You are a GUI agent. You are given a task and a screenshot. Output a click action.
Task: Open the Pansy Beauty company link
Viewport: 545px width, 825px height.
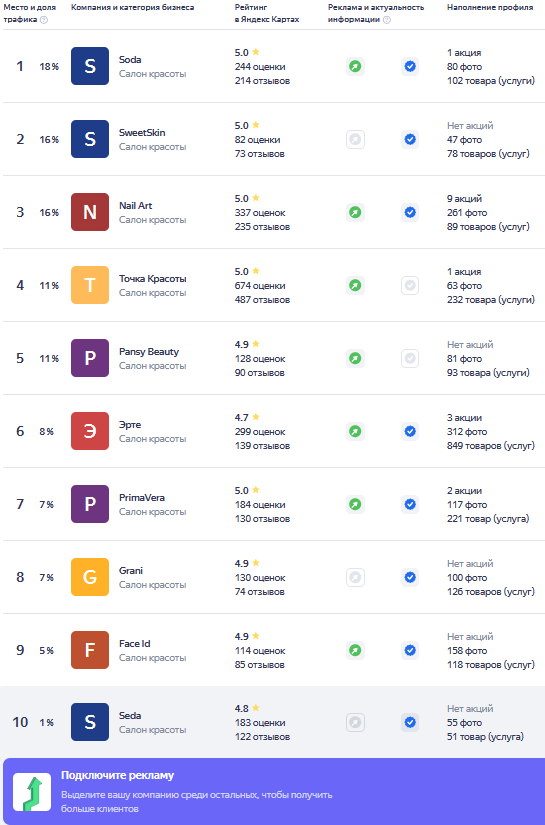point(149,351)
